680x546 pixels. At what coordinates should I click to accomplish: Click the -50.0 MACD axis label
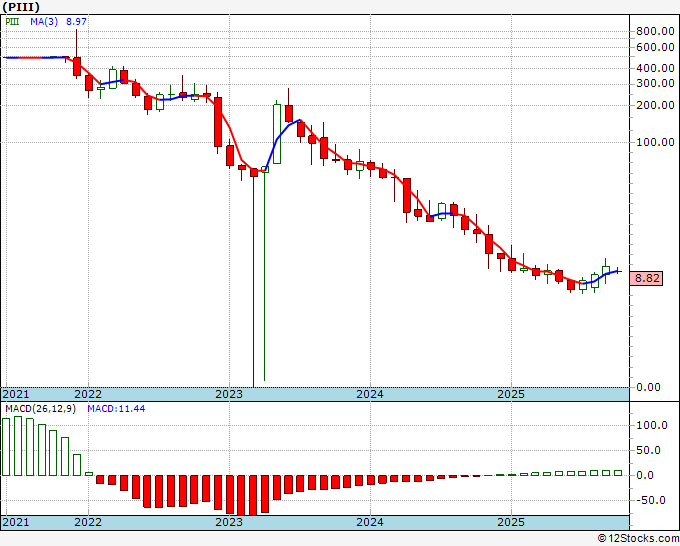coord(651,500)
